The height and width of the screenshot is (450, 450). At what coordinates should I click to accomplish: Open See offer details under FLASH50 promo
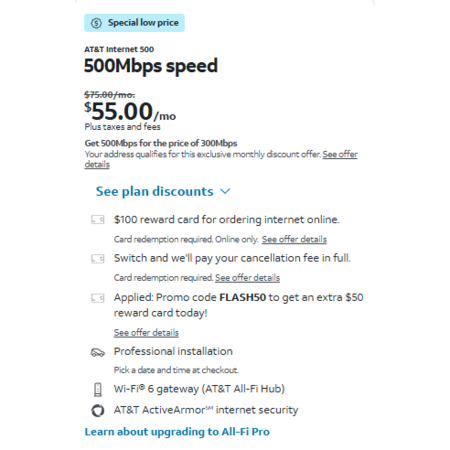[x=146, y=332]
